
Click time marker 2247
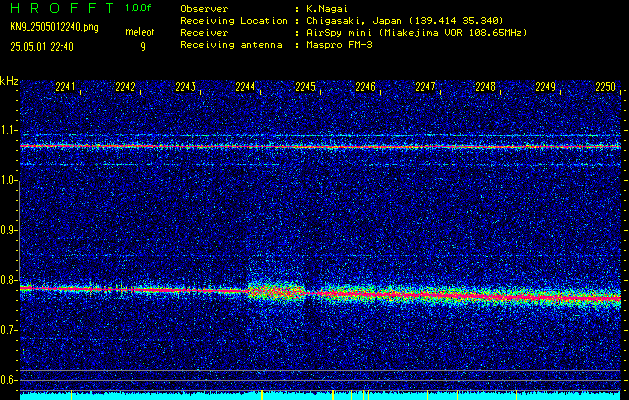coord(425,87)
